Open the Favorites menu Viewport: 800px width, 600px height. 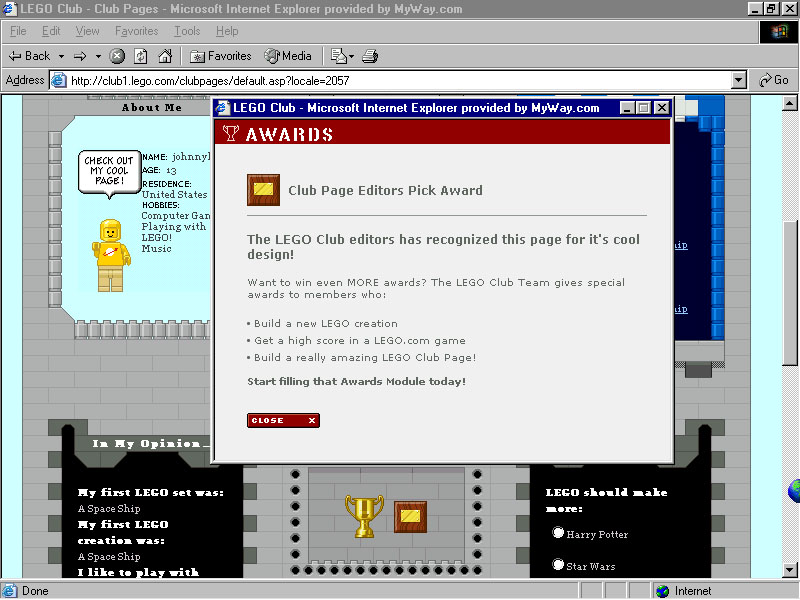click(136, 31)
